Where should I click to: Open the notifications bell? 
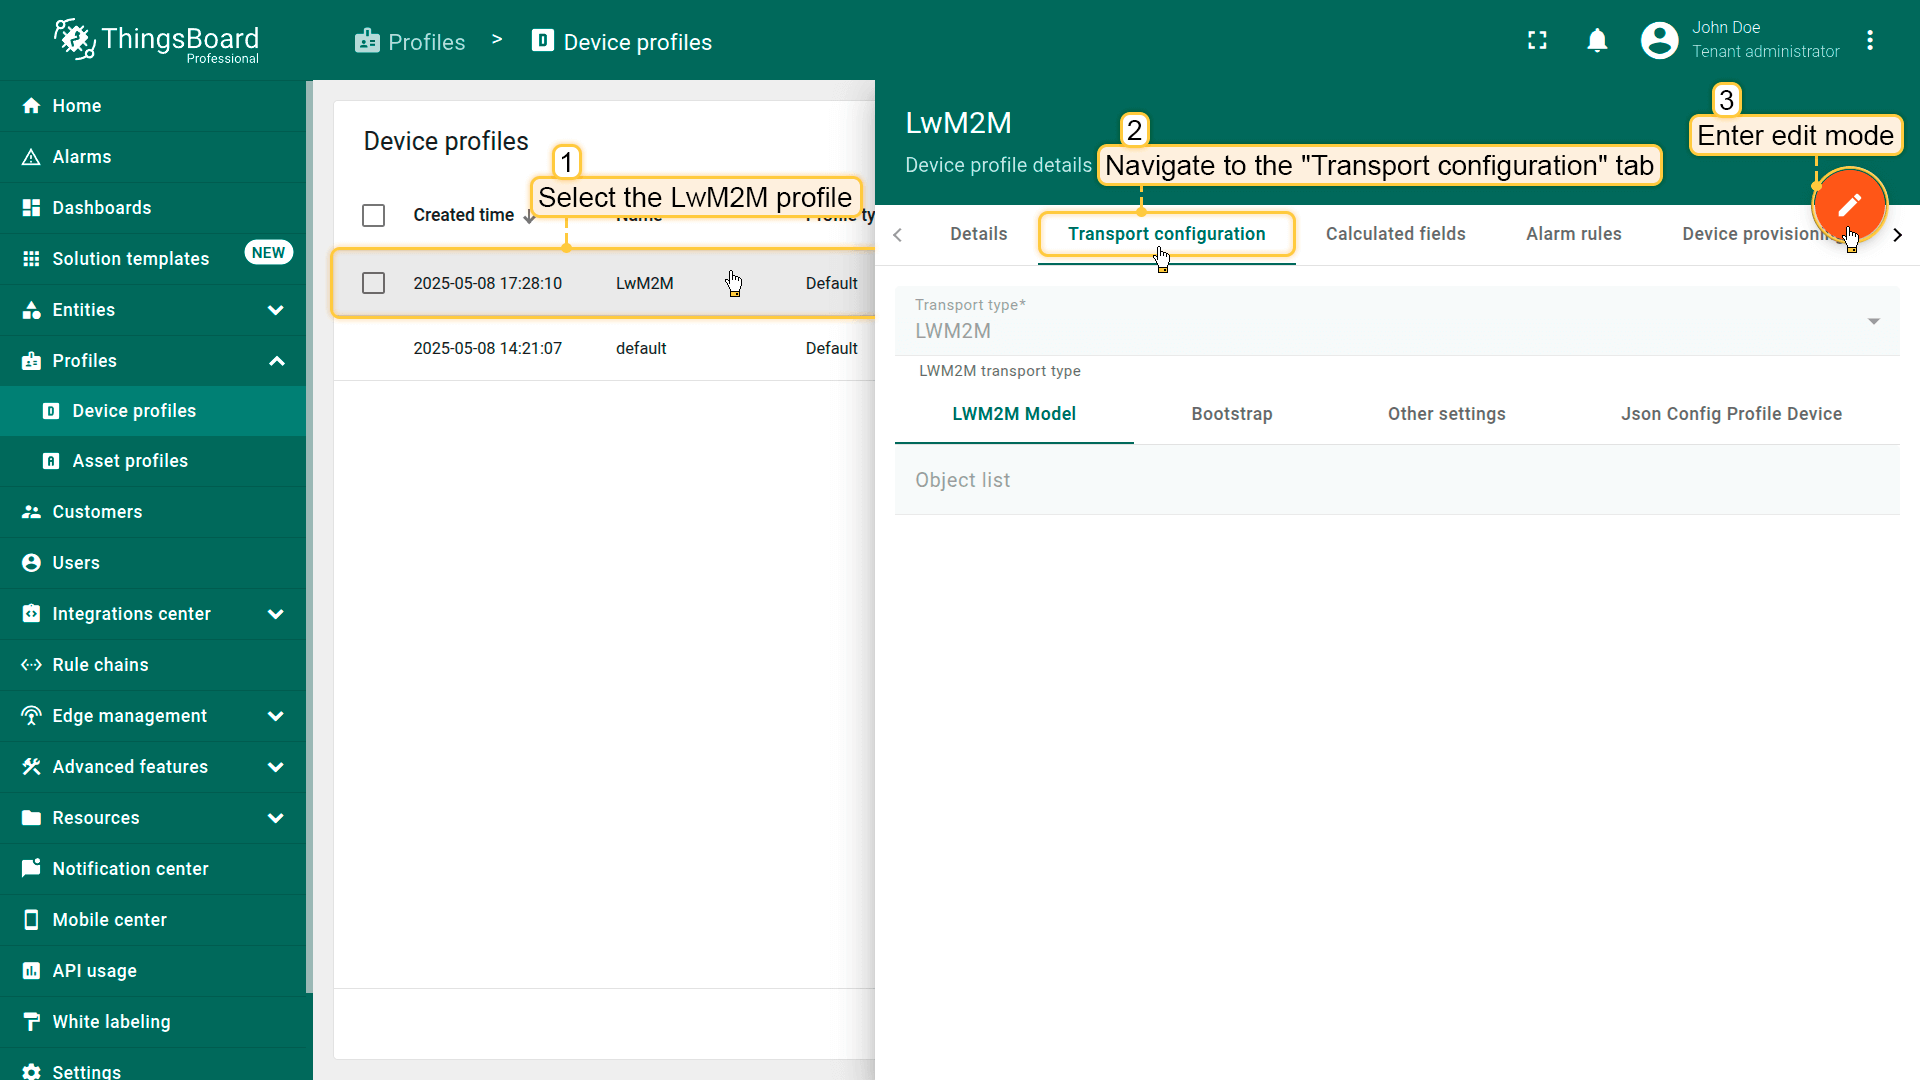coord(1597,40)
